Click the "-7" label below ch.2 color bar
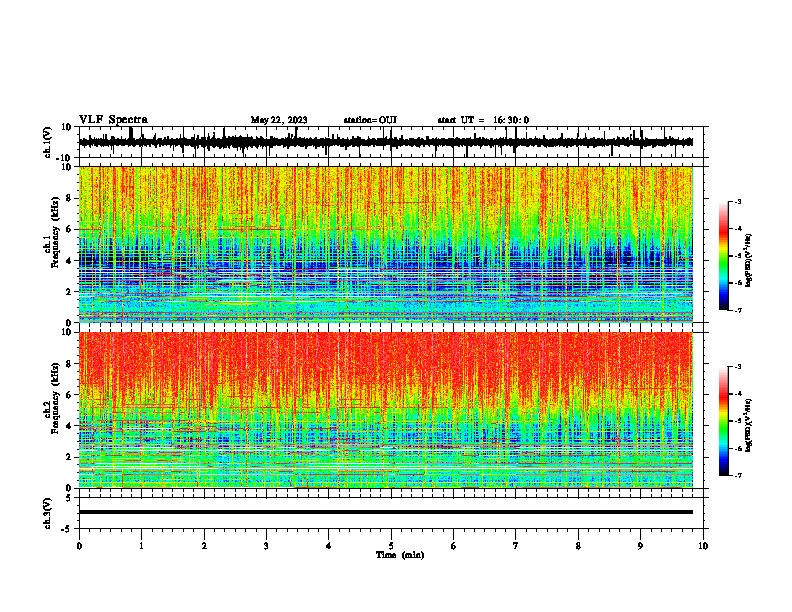 point(738,475)
